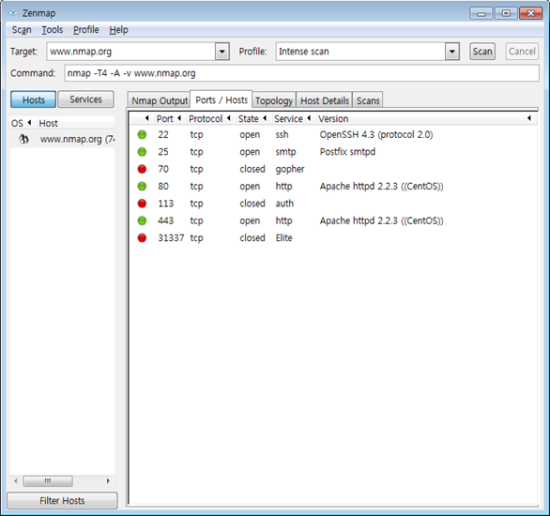The image size is (550, 516).
Task: Click the red closed status icon for port 113
Action: click(142, 203)
